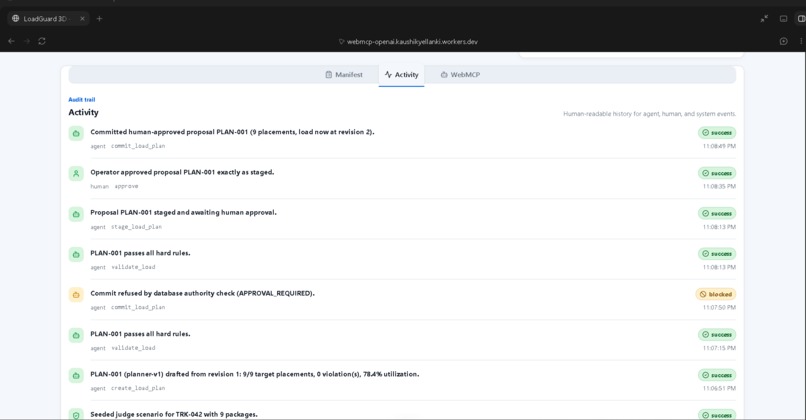Reload the current page
Viewport: 806px width, 420px height.
click(42, 41)
